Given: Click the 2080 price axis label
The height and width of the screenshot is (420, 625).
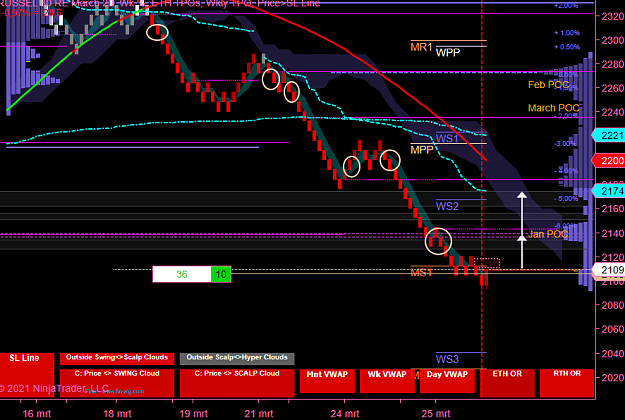Looking at the screenshot, I should tap(613, 305).
